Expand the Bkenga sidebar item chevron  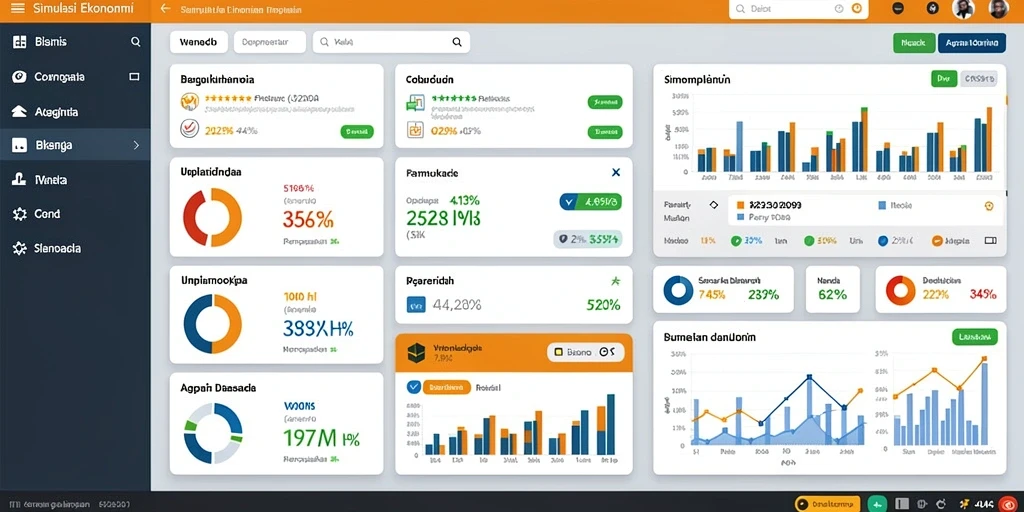(136, 145)
